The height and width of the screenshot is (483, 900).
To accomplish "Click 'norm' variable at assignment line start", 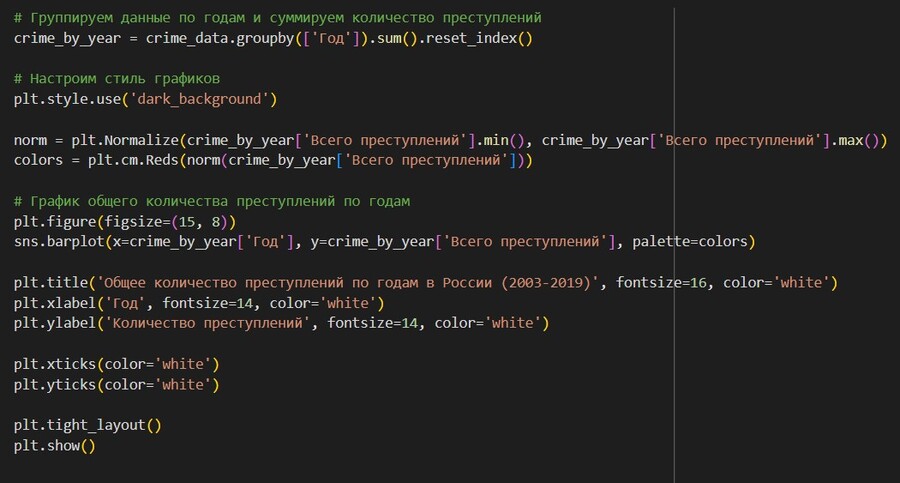I will tap(30, 140).
